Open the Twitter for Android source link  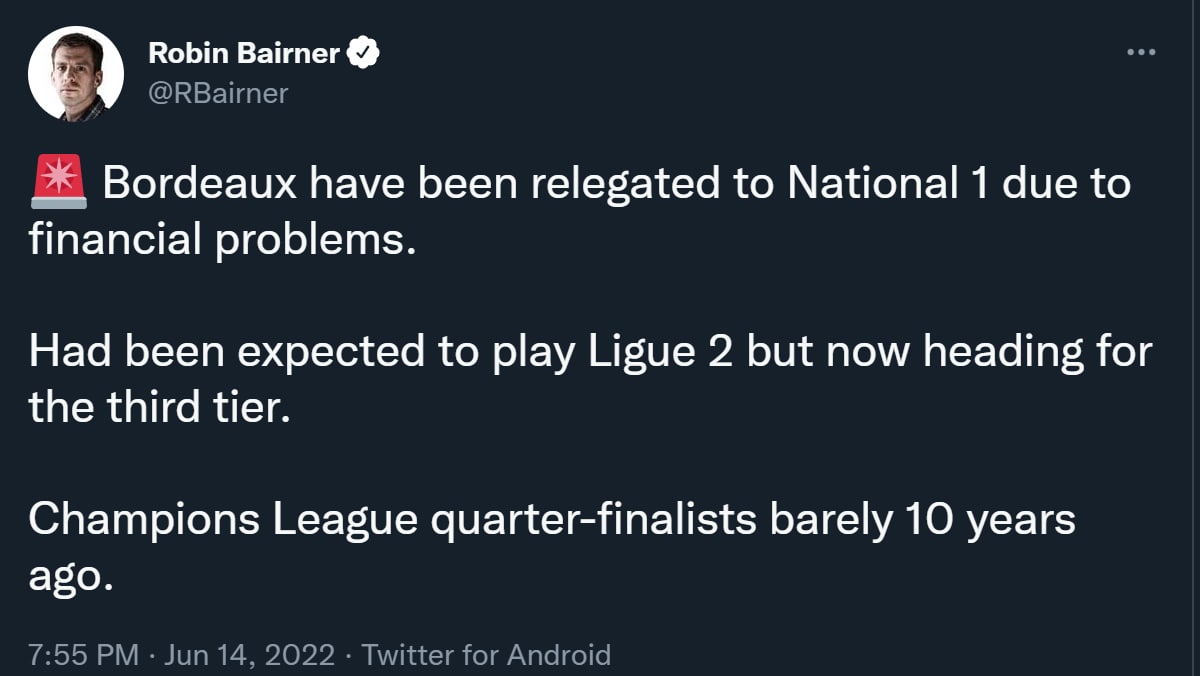(486, 655)
